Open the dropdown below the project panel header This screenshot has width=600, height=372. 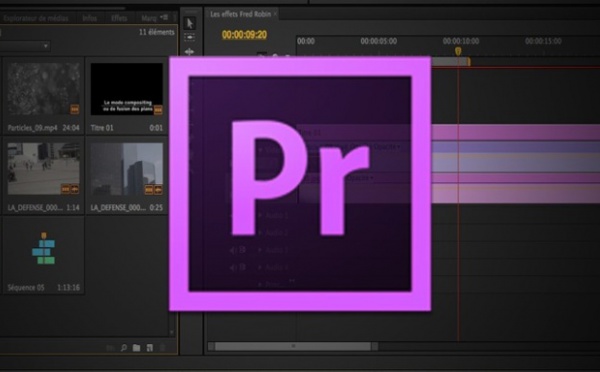pyautogui.click(x=24, y=46)
